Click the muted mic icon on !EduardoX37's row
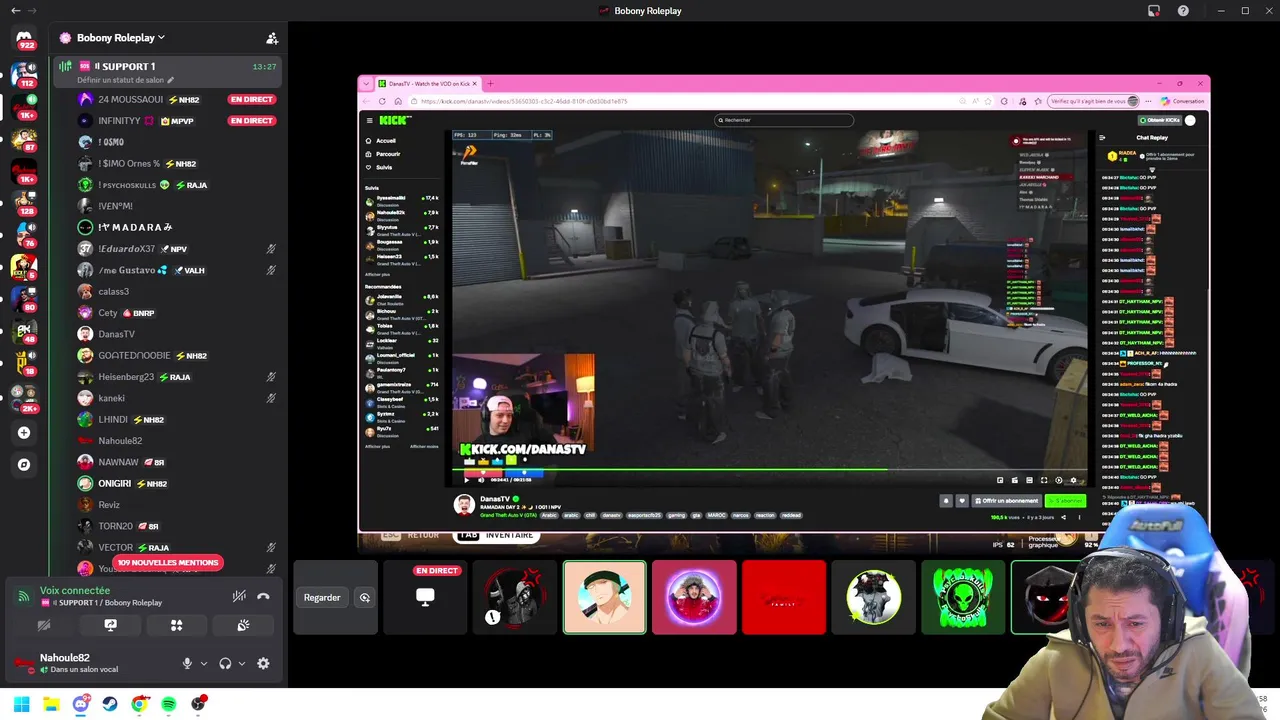The height and width of the screenshot is (720, 1280). coord(271,249)
